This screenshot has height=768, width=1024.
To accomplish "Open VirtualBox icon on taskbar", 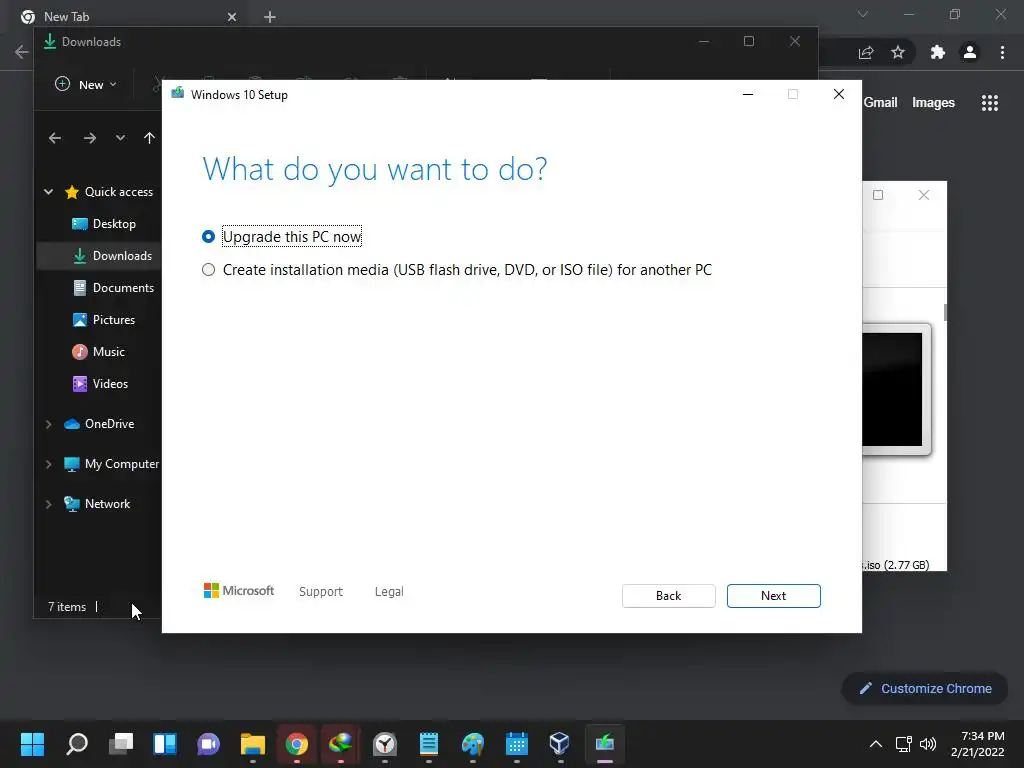I will point(560,743).
